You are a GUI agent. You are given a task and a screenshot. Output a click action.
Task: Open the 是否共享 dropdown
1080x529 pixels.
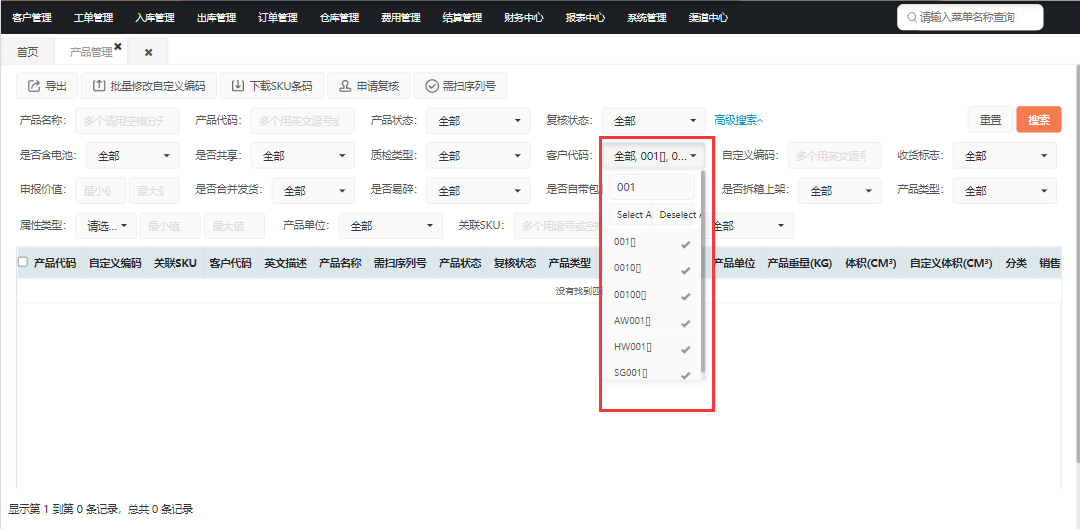(x=302, y=156)
